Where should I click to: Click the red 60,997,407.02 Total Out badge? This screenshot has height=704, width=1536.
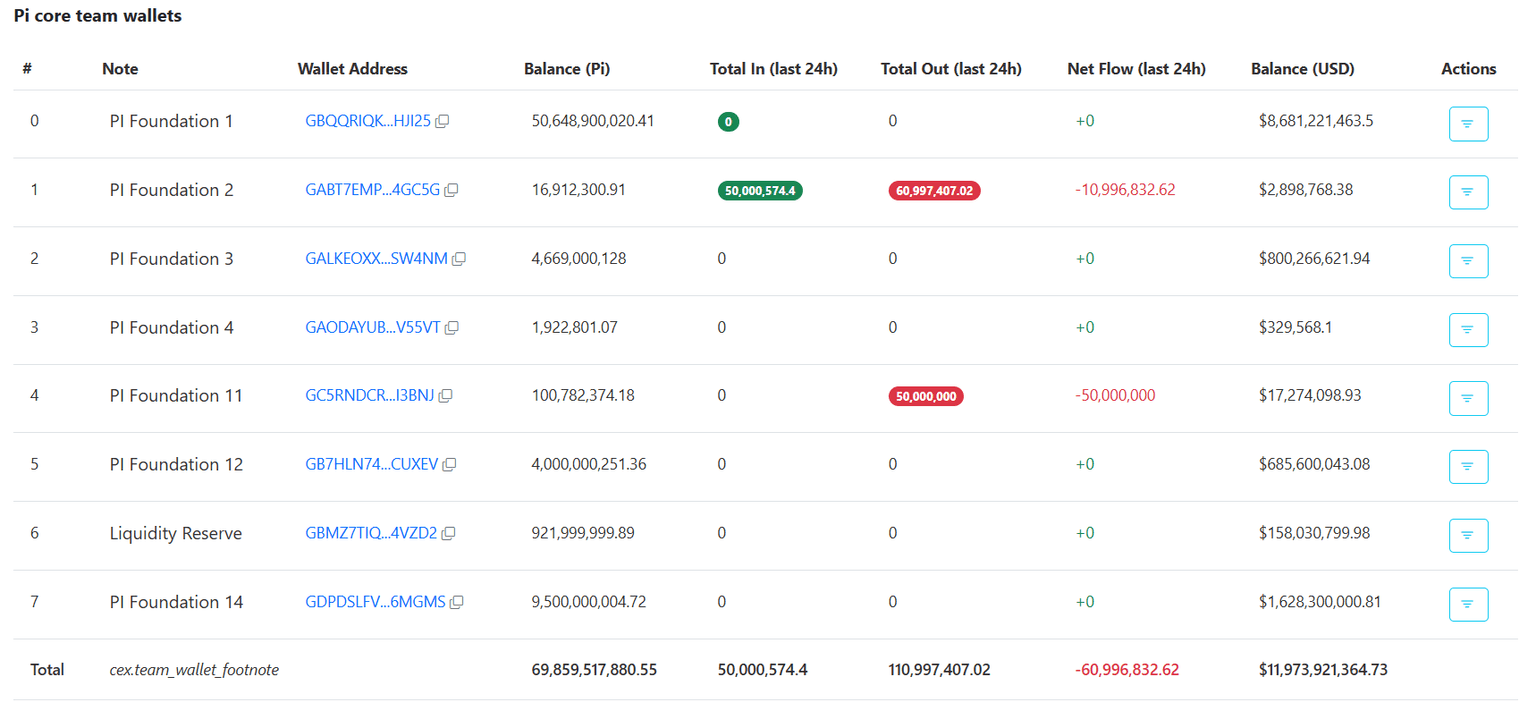934,191
